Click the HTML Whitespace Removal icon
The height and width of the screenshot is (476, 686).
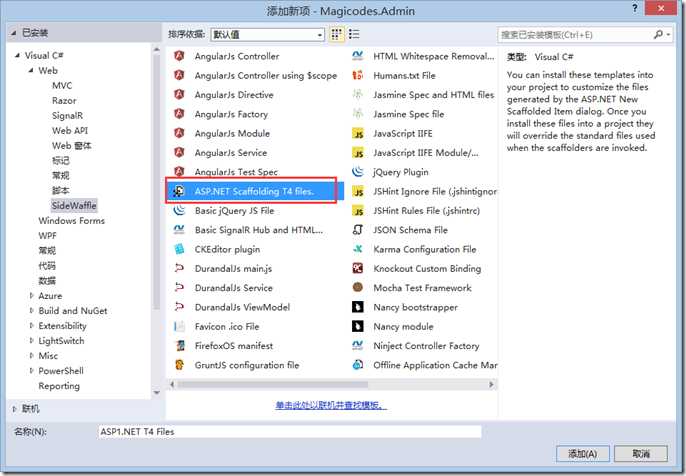(358, 56)
